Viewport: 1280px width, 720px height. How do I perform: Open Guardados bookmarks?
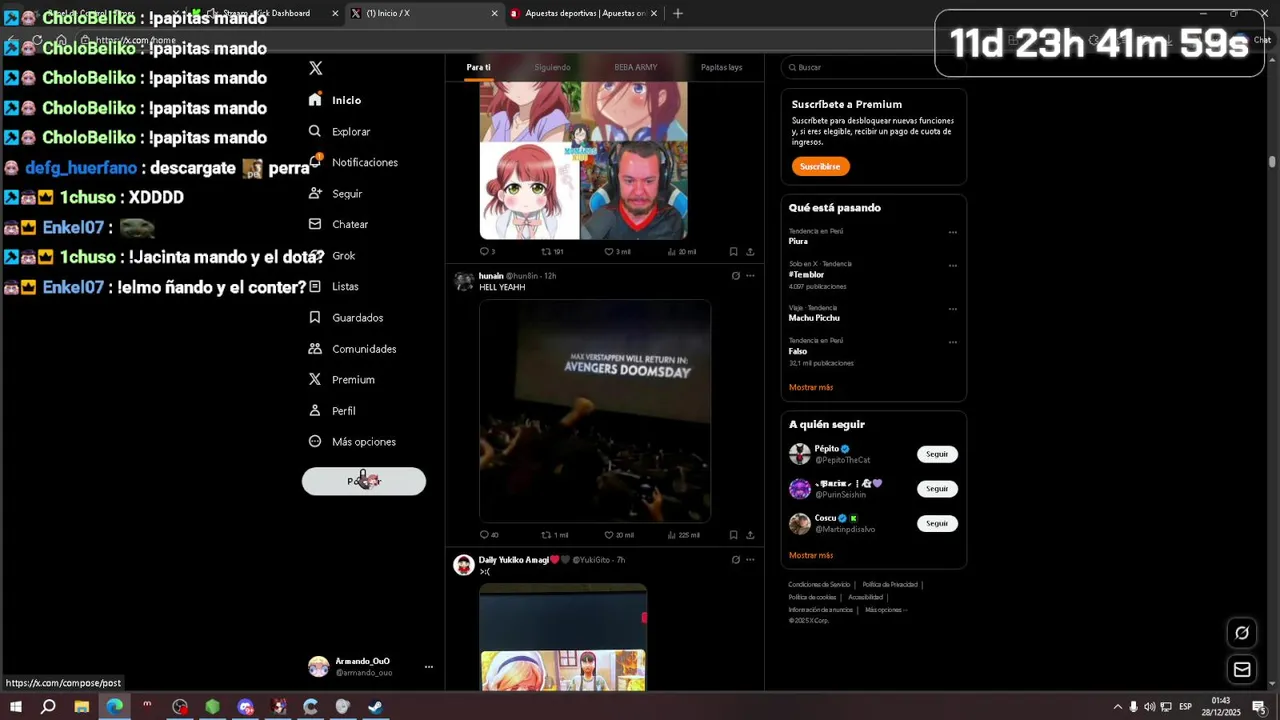pyautogui.click(x=346, y=317)
